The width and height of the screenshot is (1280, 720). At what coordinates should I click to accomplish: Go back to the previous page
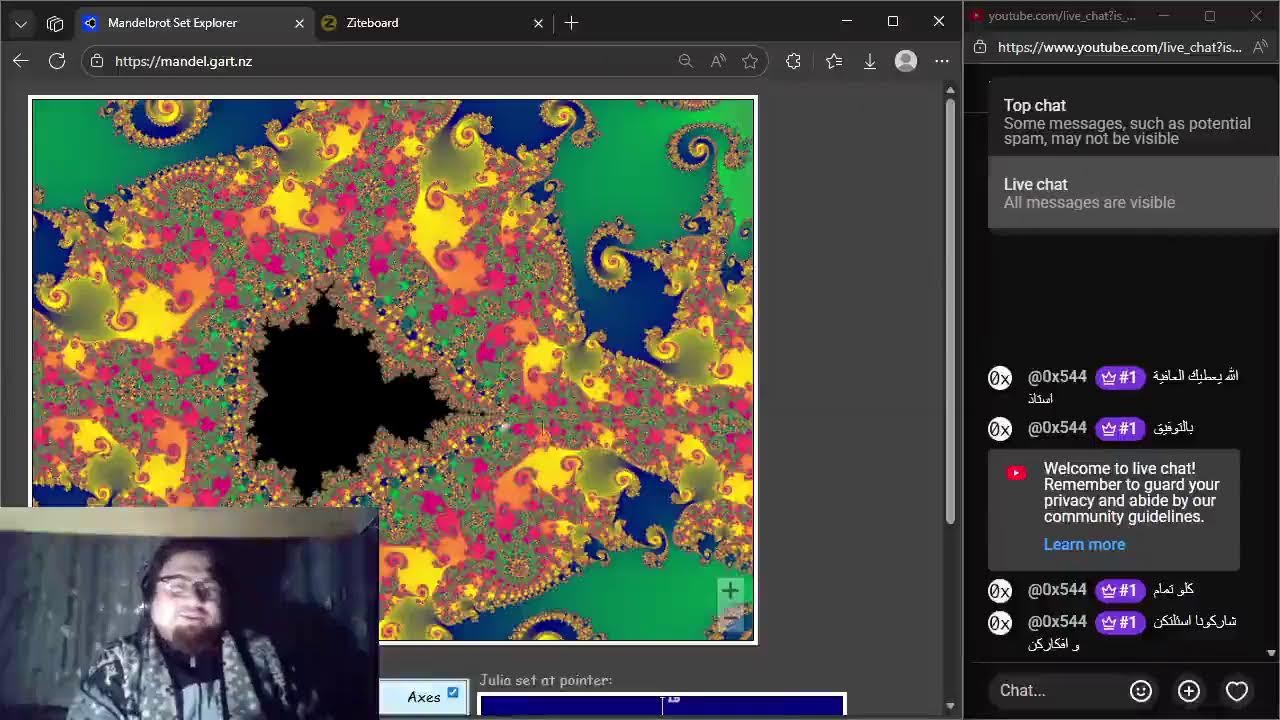click(21, 61)
